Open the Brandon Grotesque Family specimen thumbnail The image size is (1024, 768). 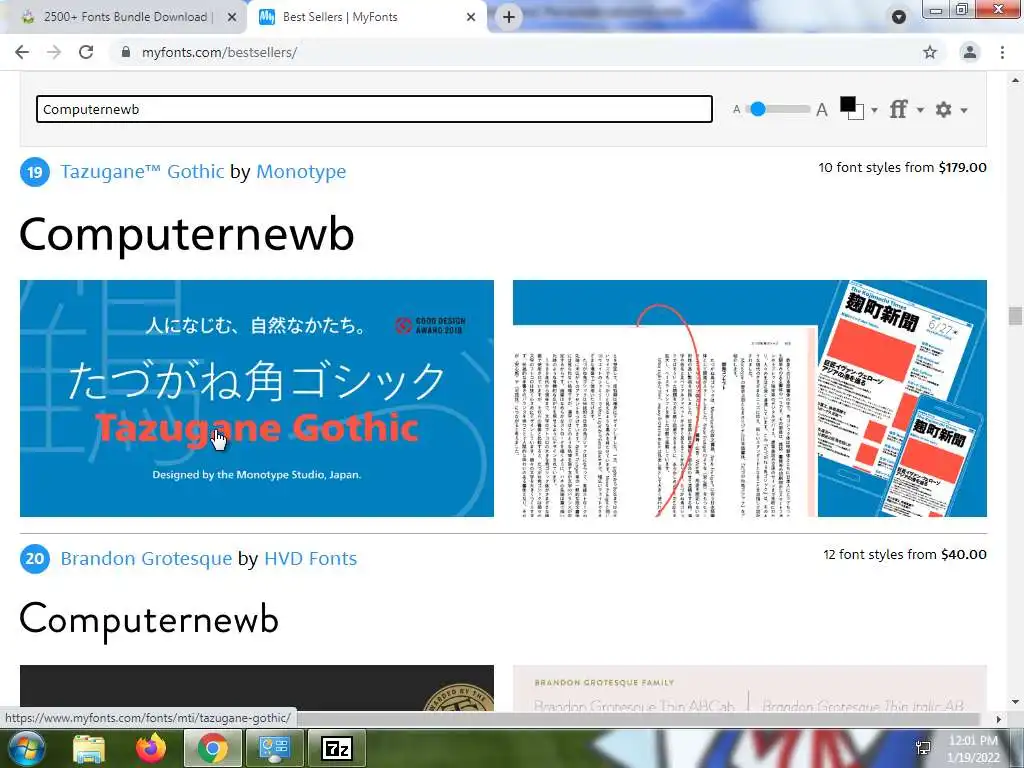point(750,688)
